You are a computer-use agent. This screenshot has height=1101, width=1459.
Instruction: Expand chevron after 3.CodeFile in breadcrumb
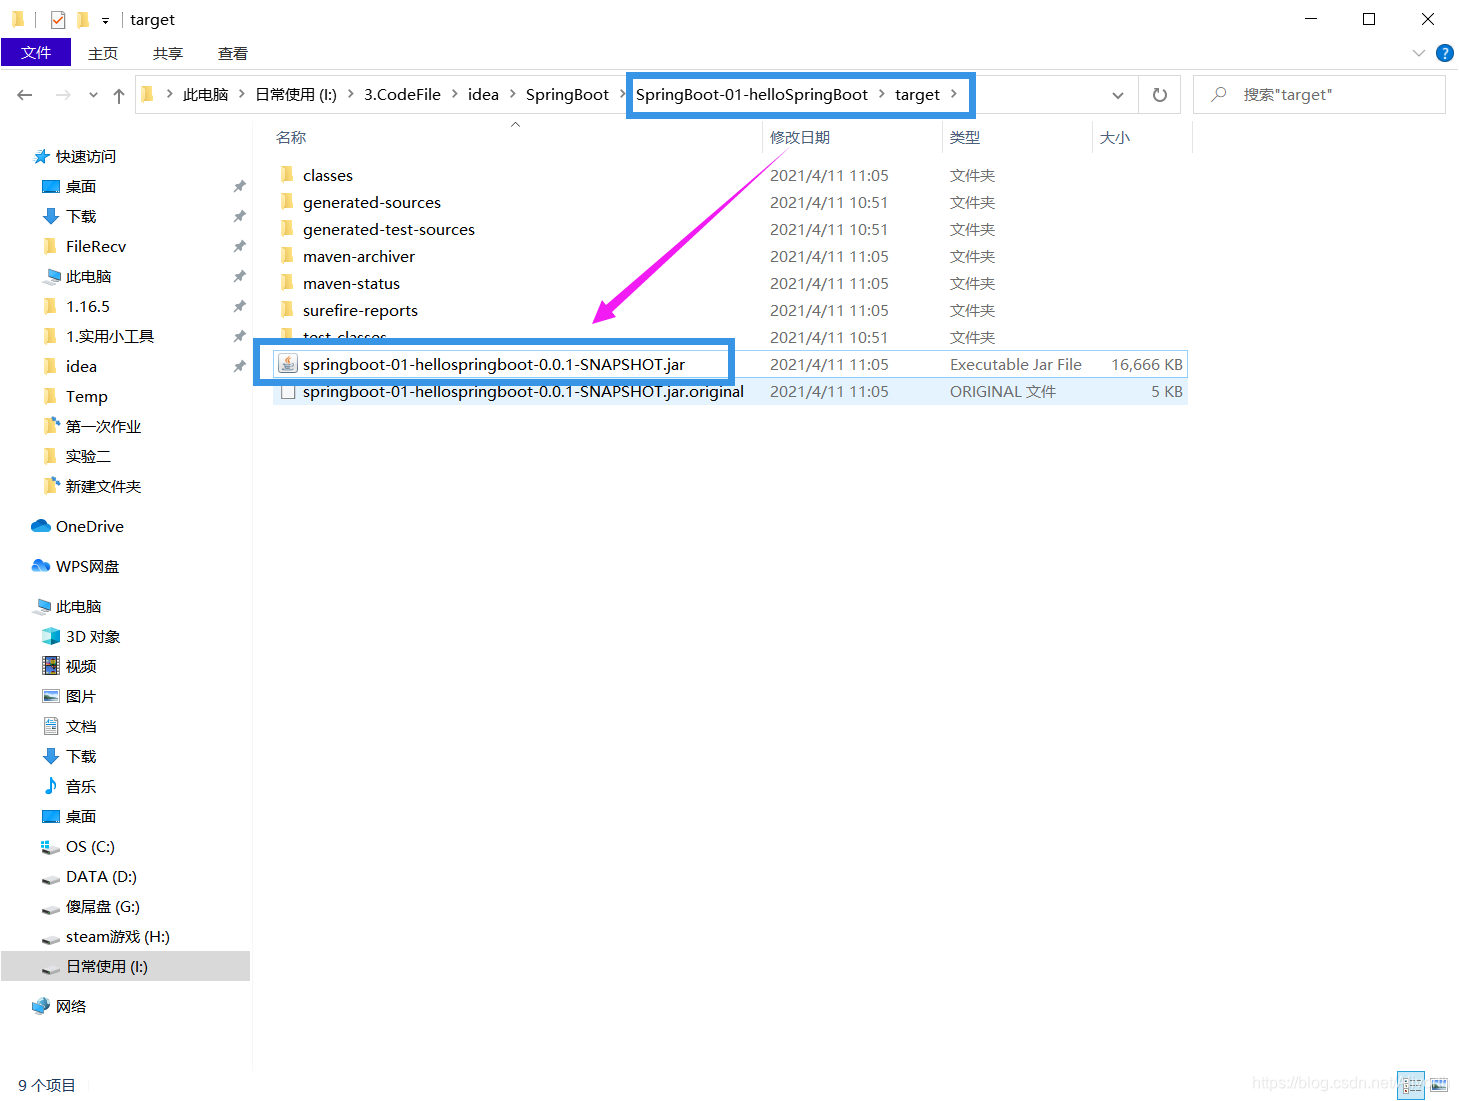pyautogui.click(x=455, y=94)
